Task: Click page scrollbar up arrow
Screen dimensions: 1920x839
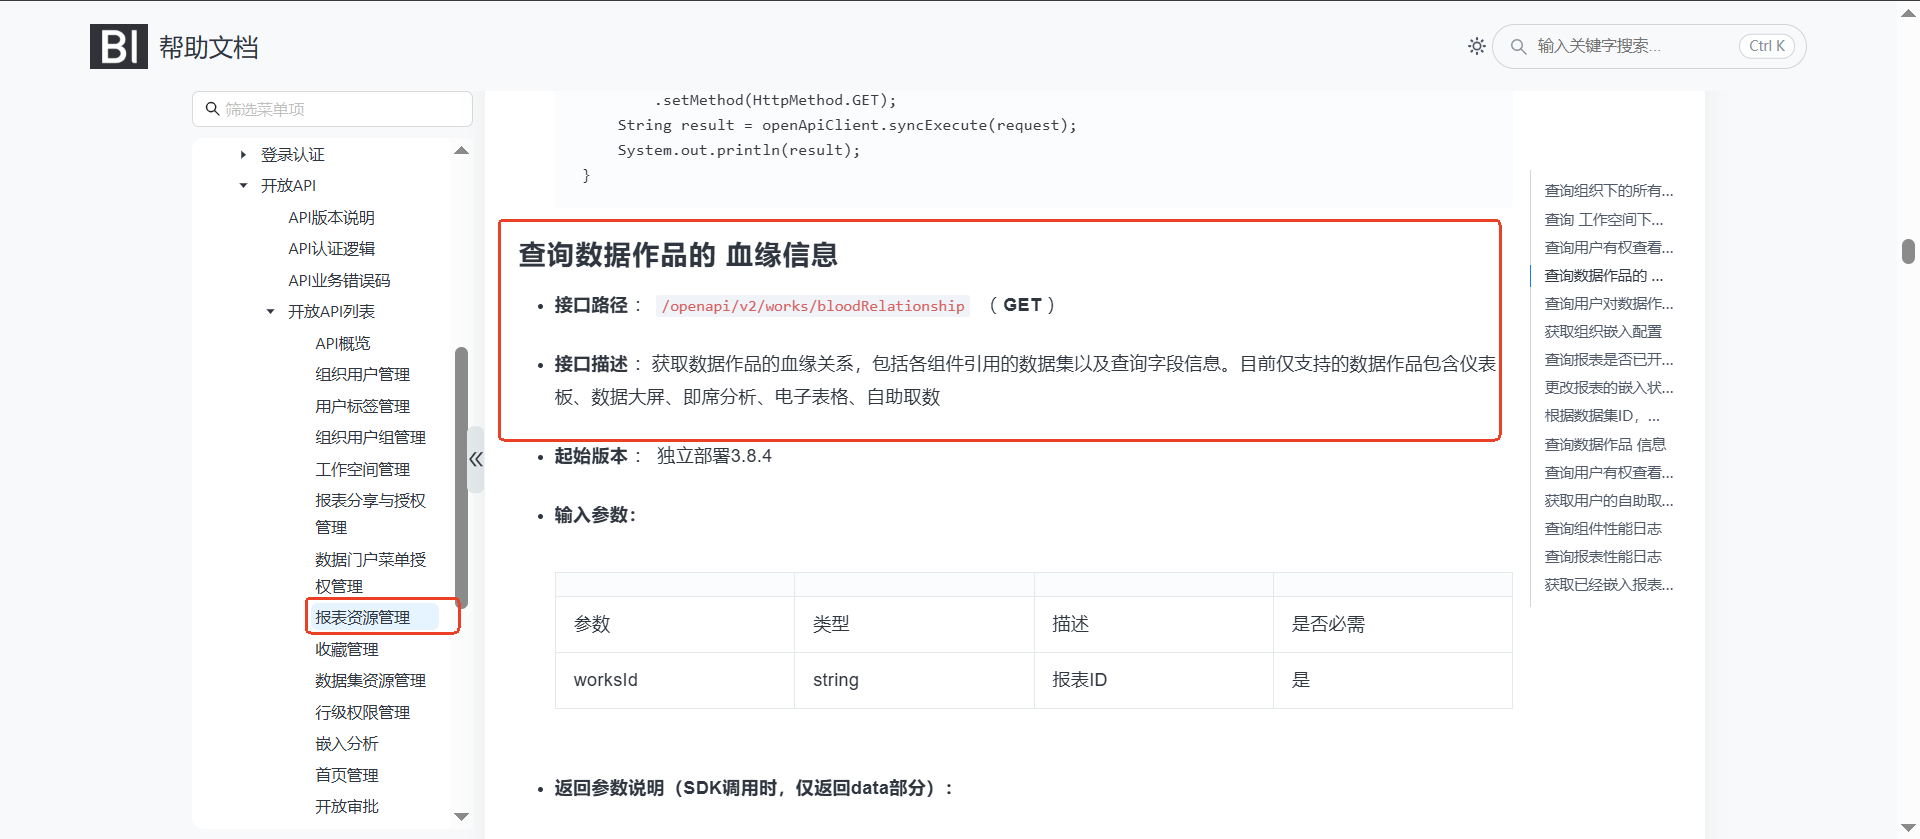Action: [1908, 13]
